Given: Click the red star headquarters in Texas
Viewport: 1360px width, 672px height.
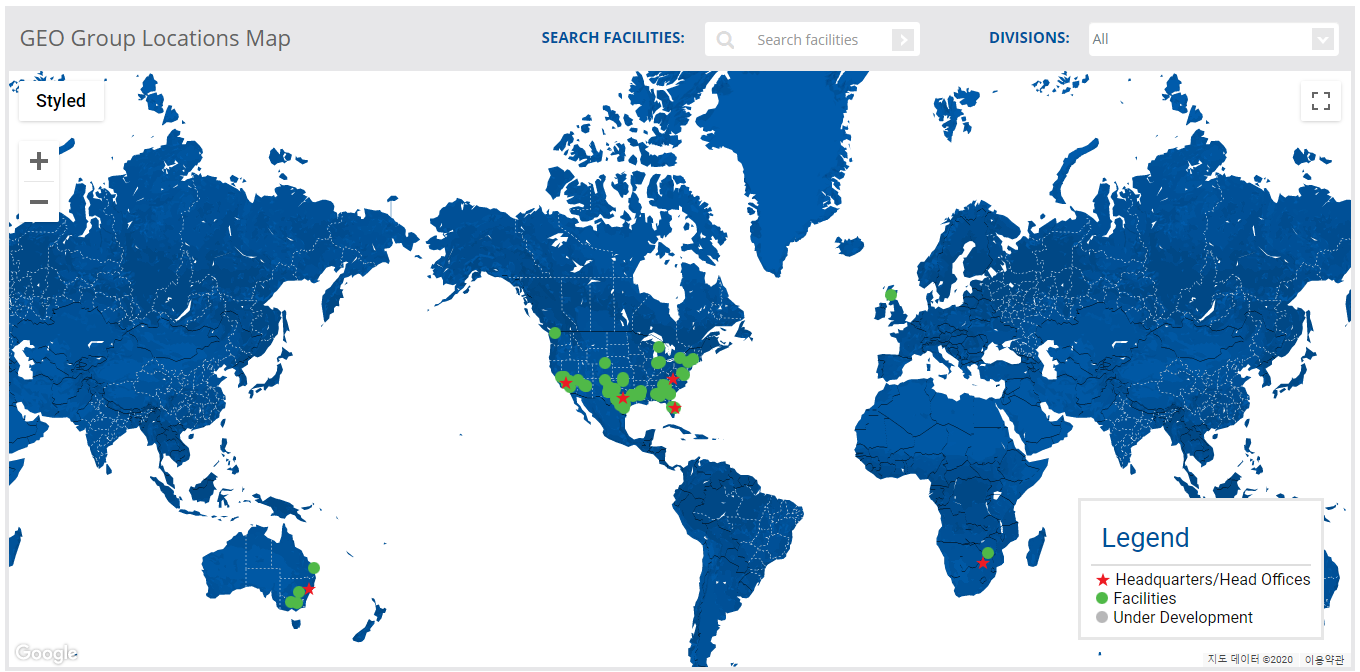Looking at the screenshot, I should point(623,398).
